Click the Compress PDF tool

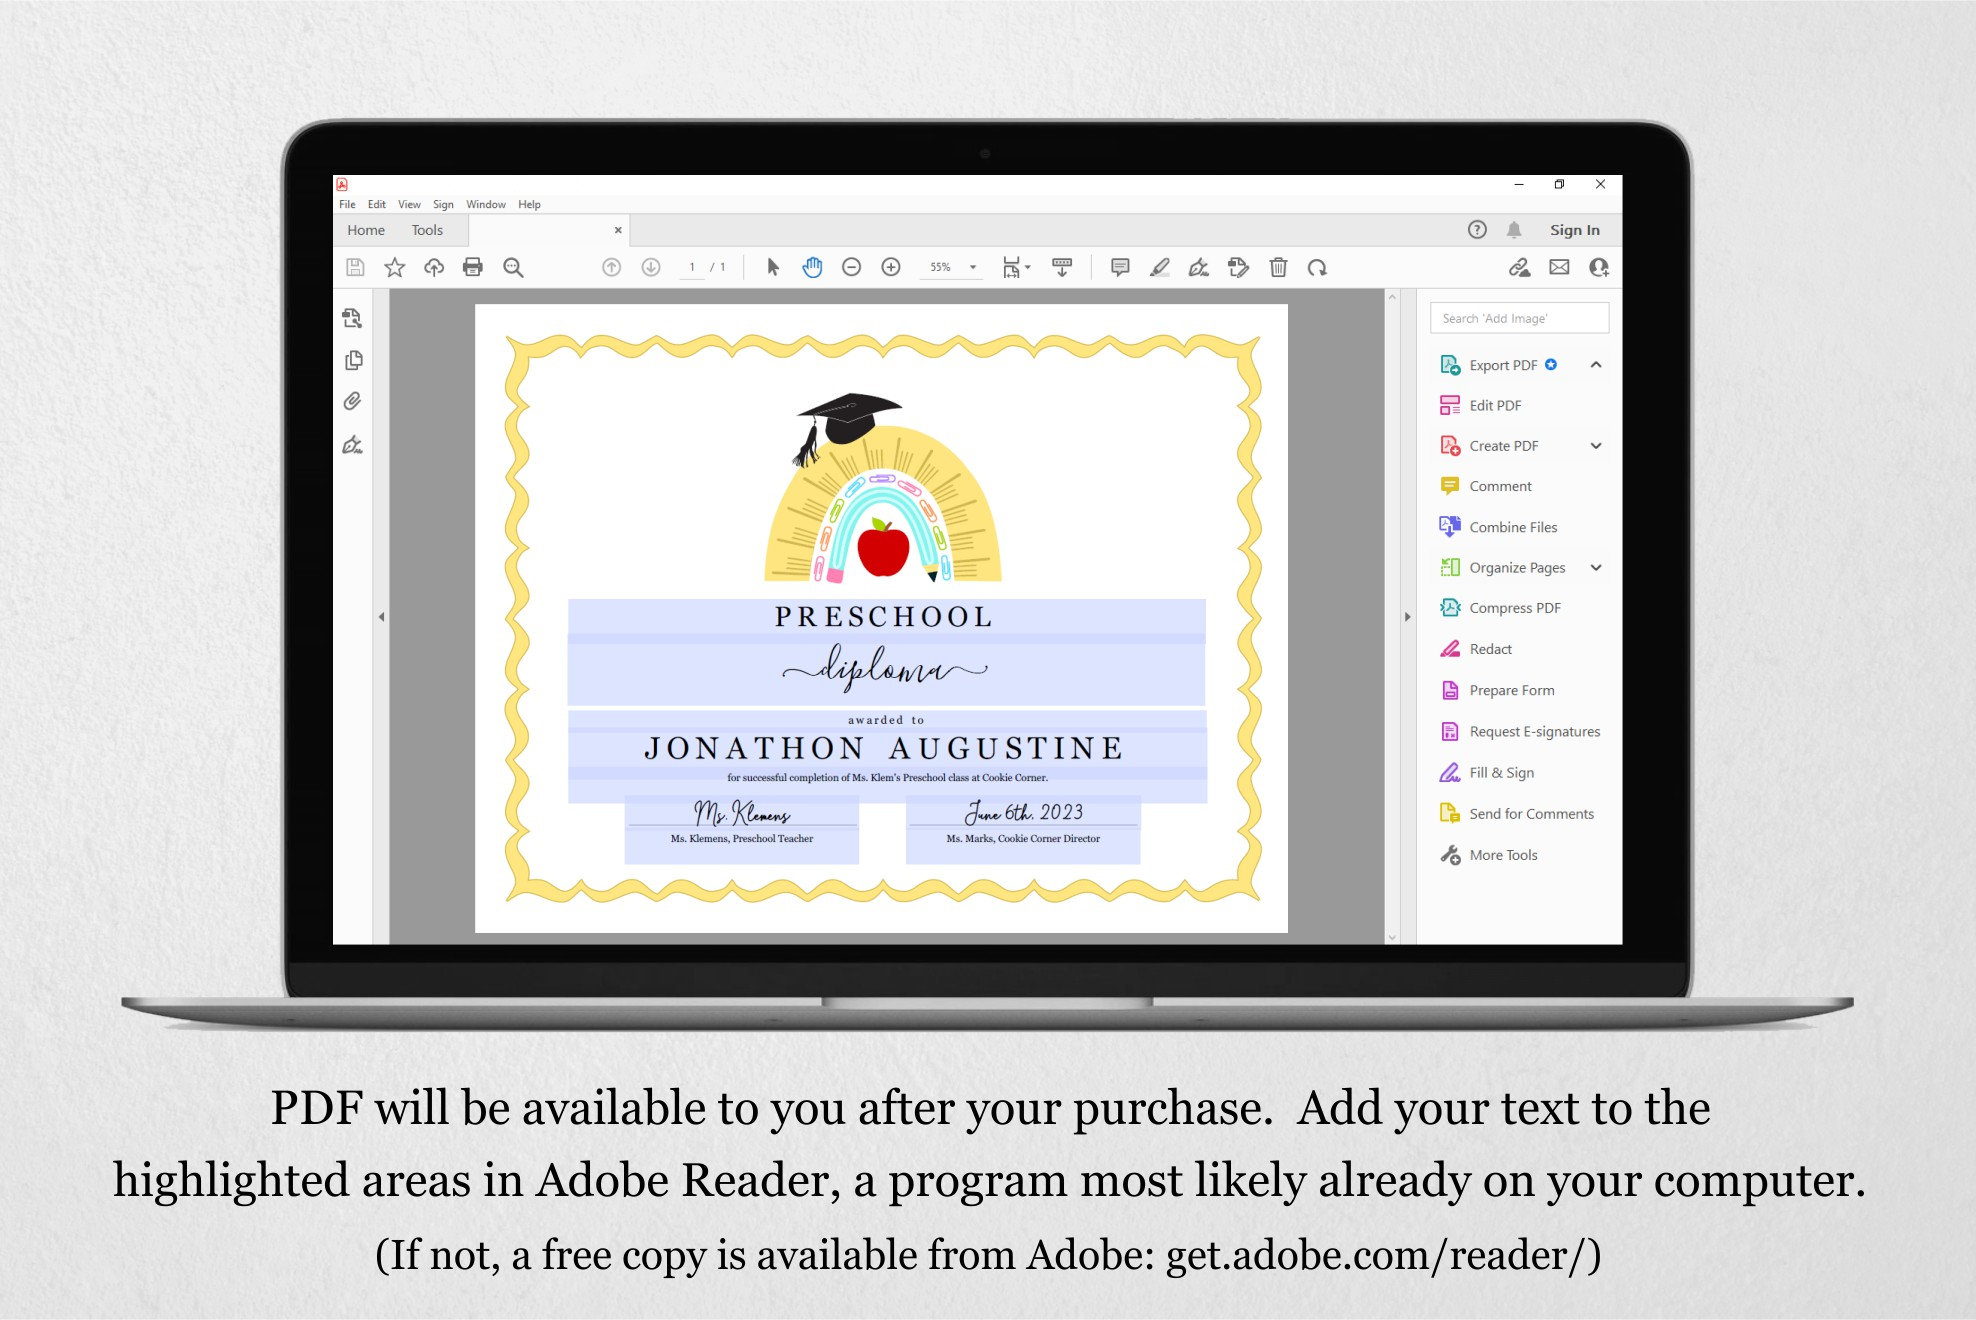point(1514,607)
